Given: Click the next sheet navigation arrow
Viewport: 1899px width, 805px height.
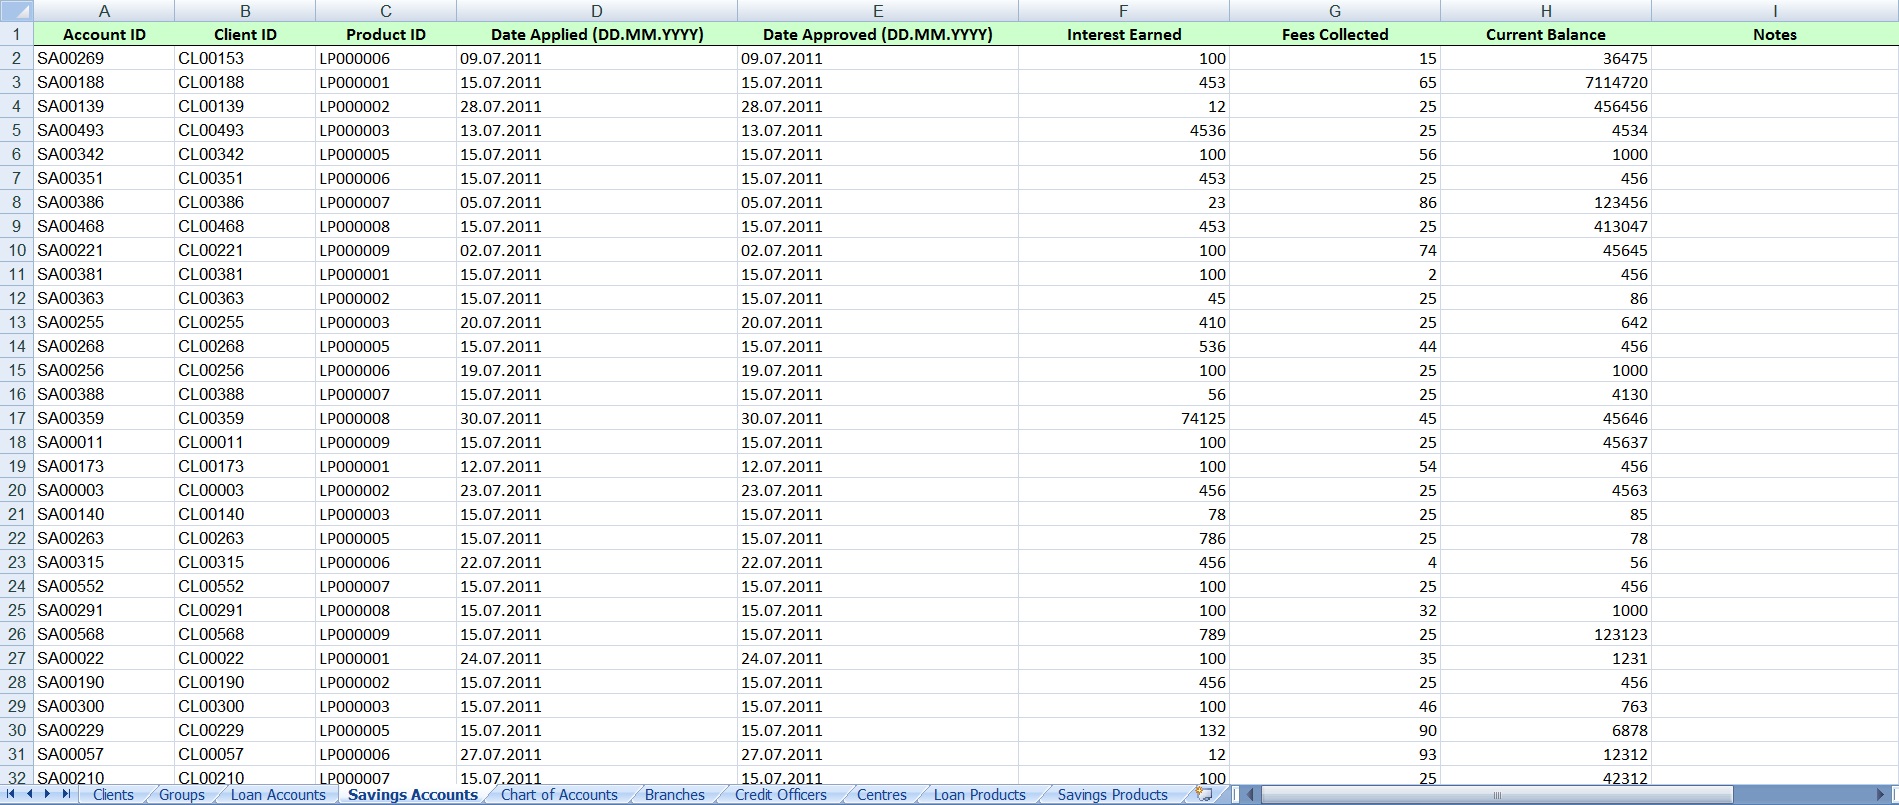Looking at the screenshot, I should tap(47, 794).
